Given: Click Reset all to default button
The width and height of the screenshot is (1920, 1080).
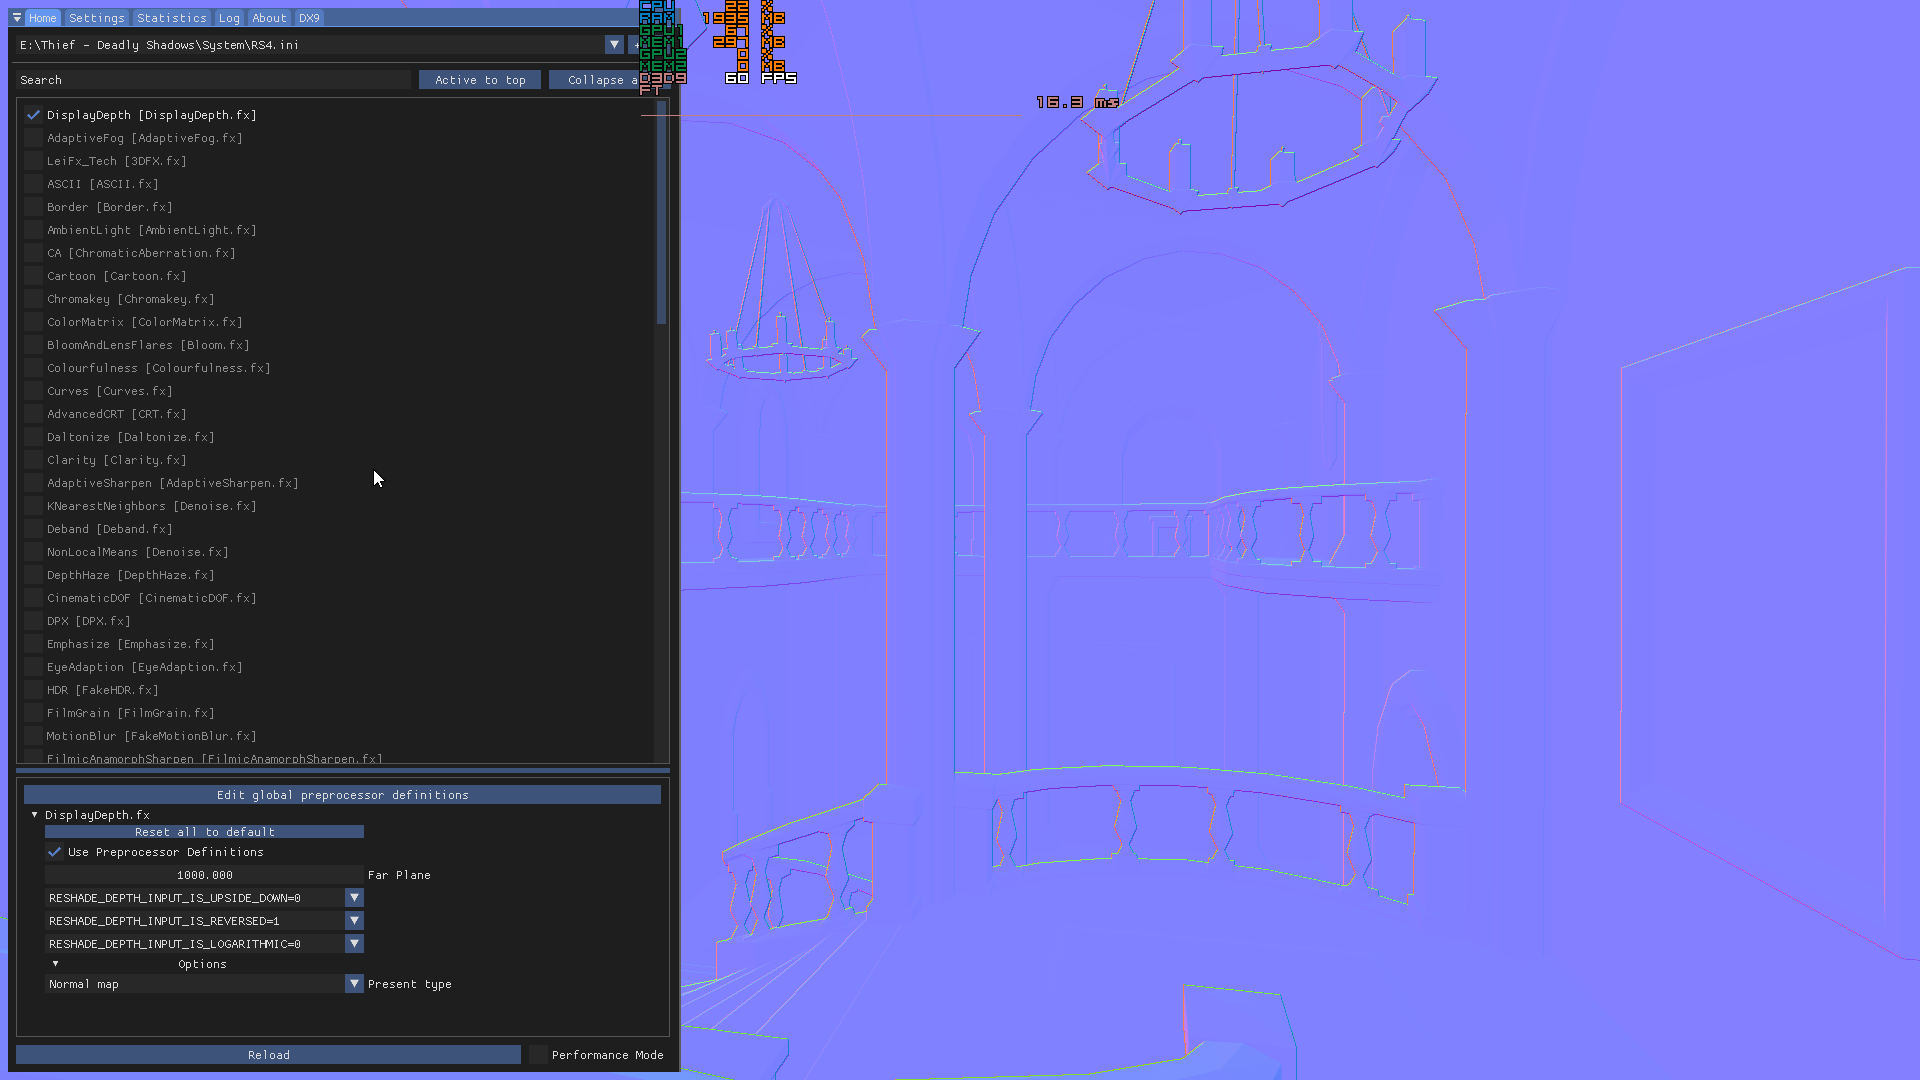Looking at the screenshot, I should (204, 832).
